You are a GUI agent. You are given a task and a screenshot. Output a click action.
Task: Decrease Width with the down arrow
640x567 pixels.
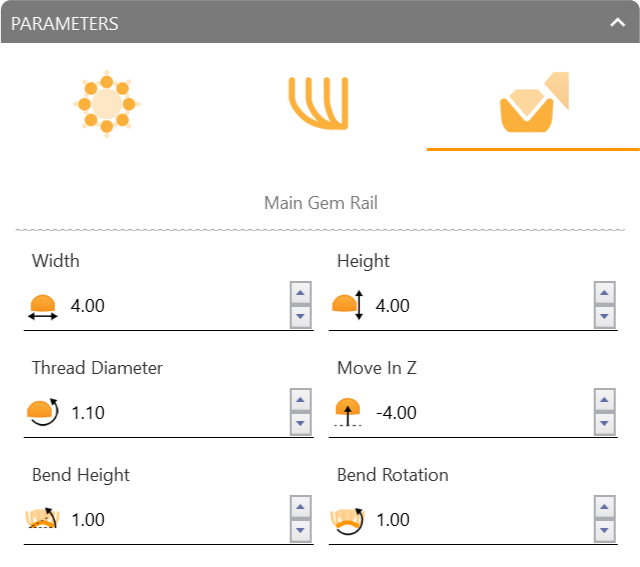(x=300, y=316)
